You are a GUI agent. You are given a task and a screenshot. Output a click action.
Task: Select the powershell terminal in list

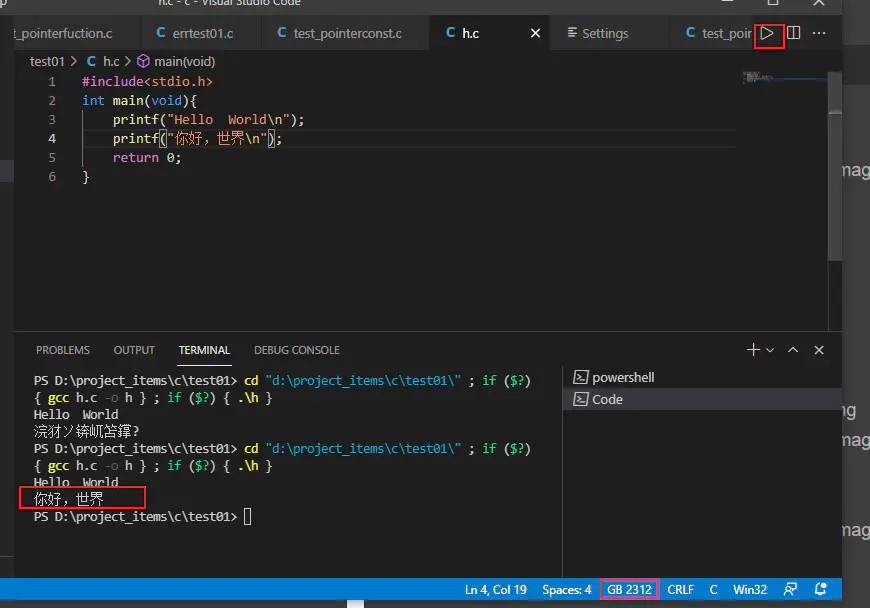click(622, 377)
